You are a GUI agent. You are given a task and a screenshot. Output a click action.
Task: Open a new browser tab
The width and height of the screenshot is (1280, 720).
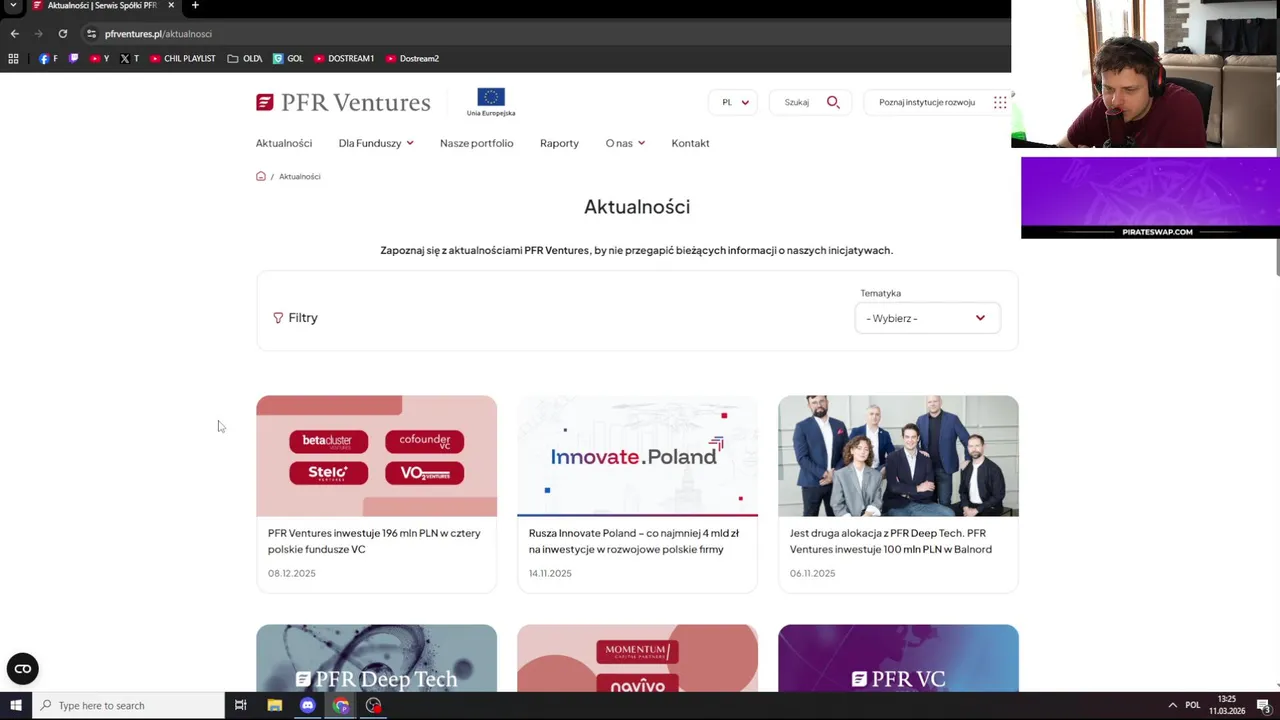click(x=195, y=5)
